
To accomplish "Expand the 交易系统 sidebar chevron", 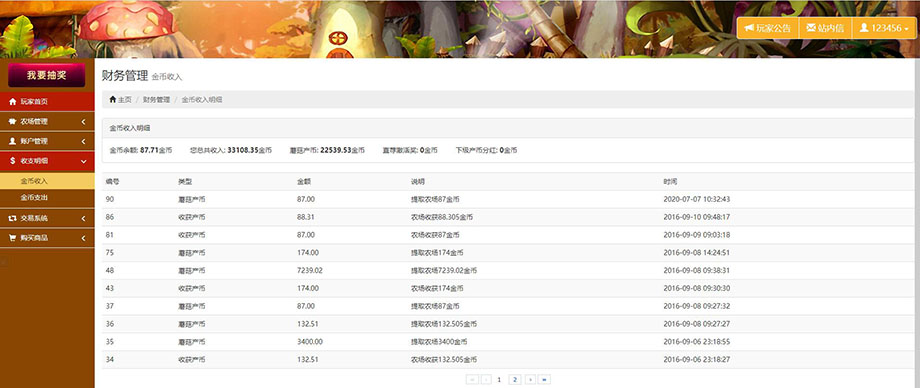I will (83, 218).
